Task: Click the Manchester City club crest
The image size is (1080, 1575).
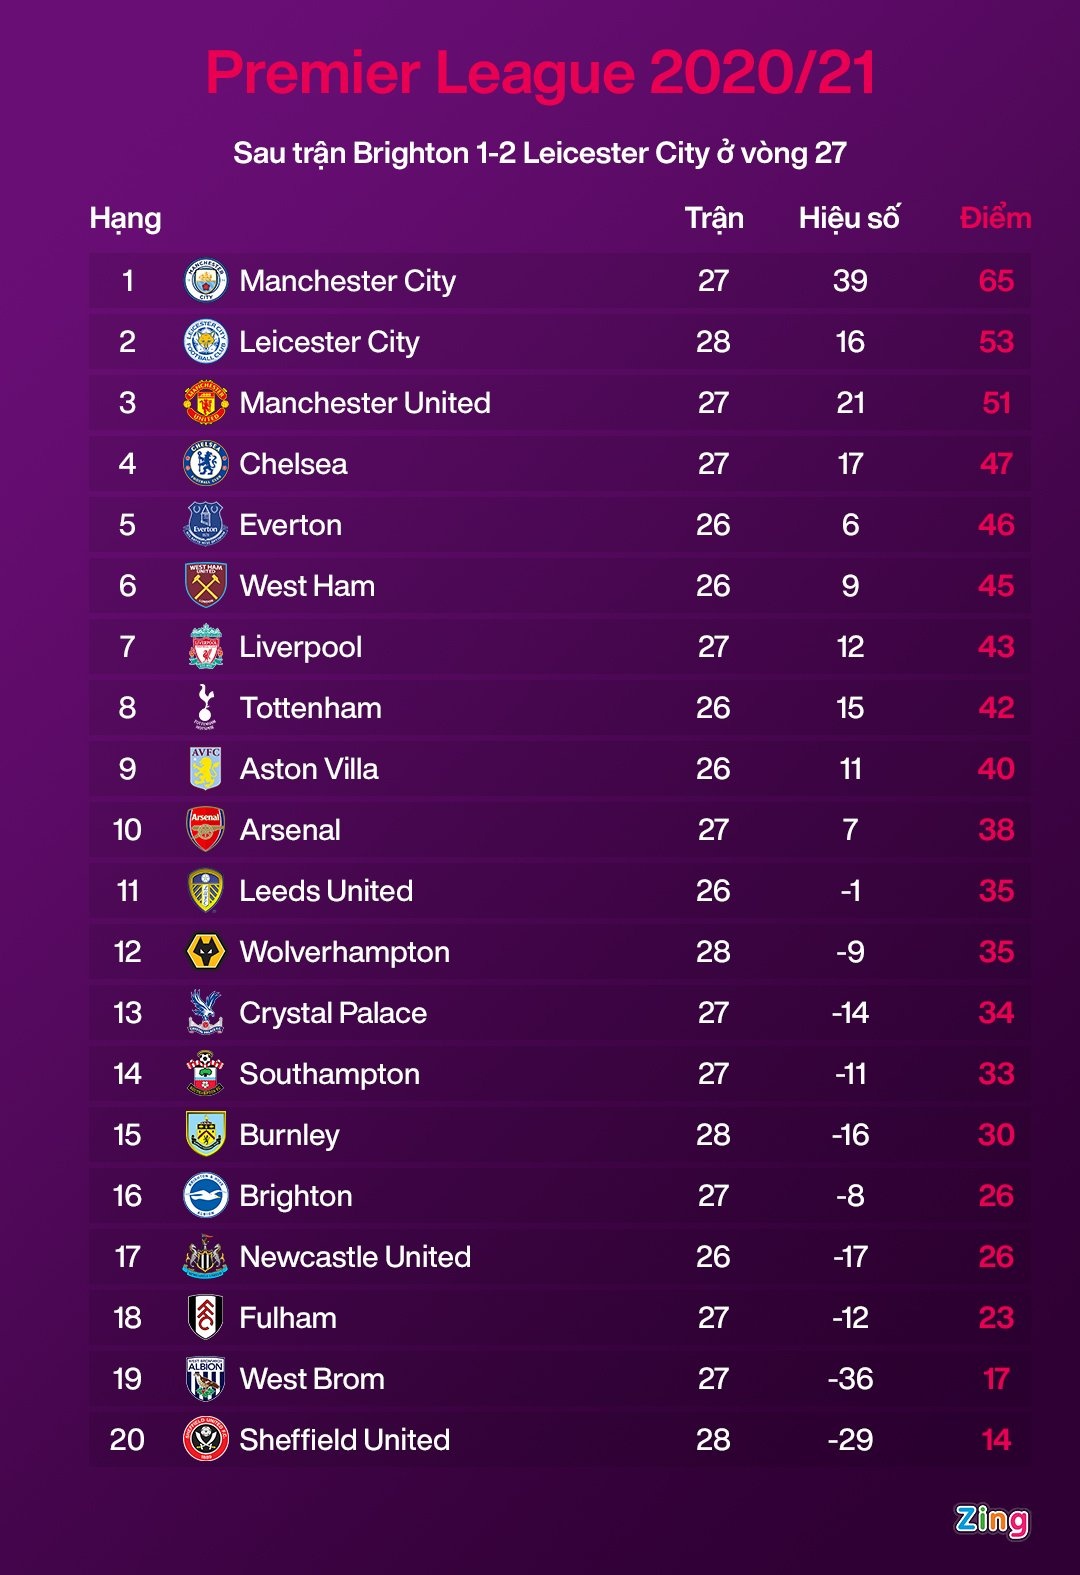Action: pos(206,281)
